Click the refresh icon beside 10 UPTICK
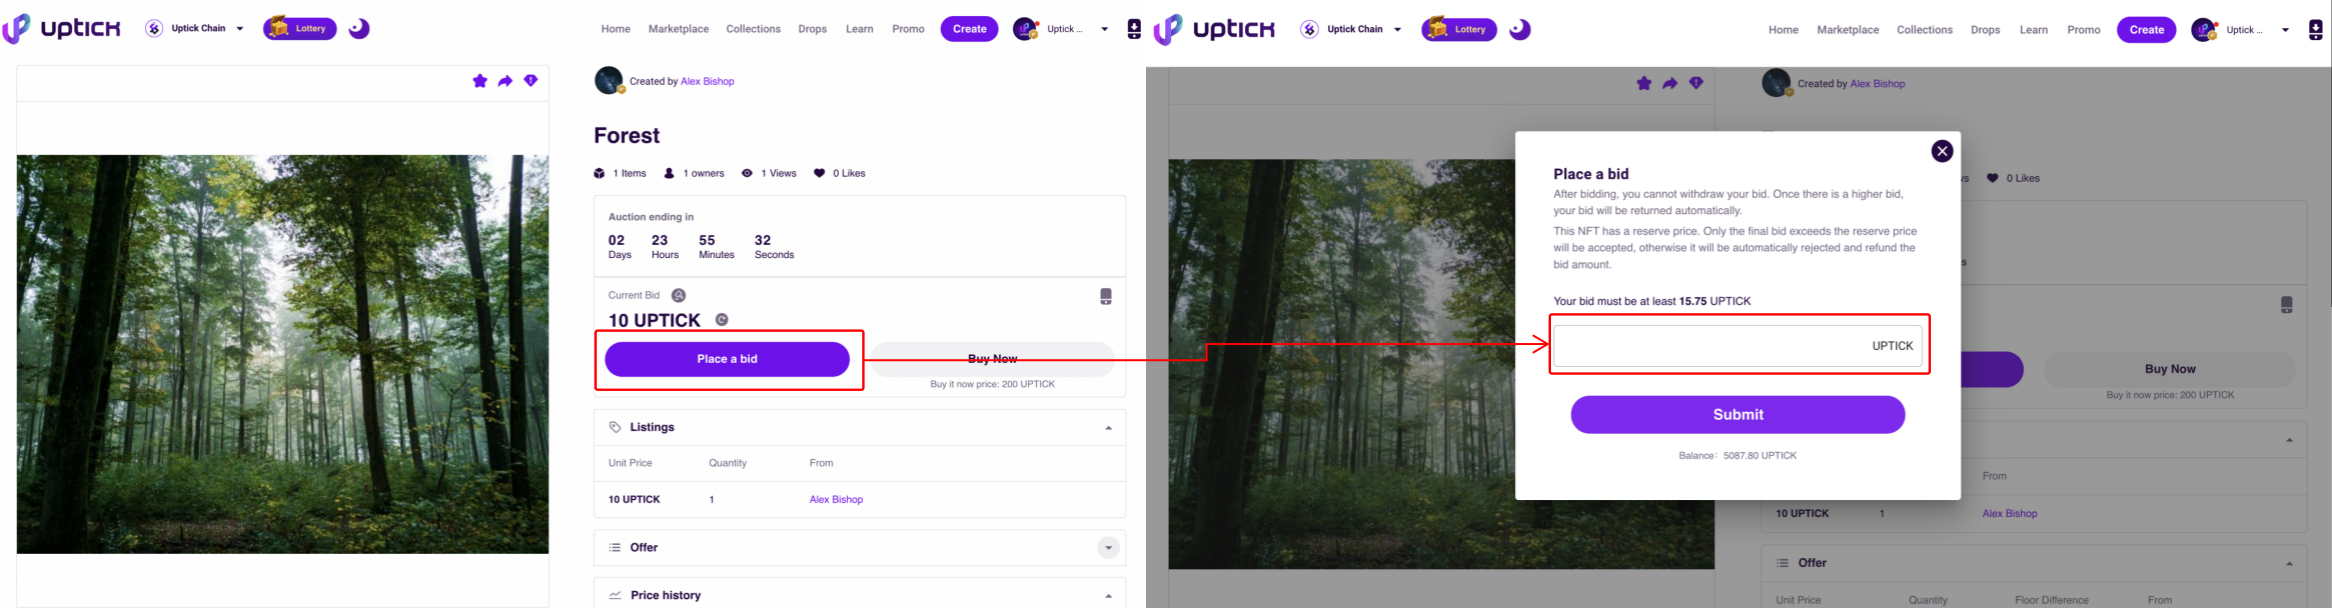2332x608 pixels. click(x=722, y=320)
